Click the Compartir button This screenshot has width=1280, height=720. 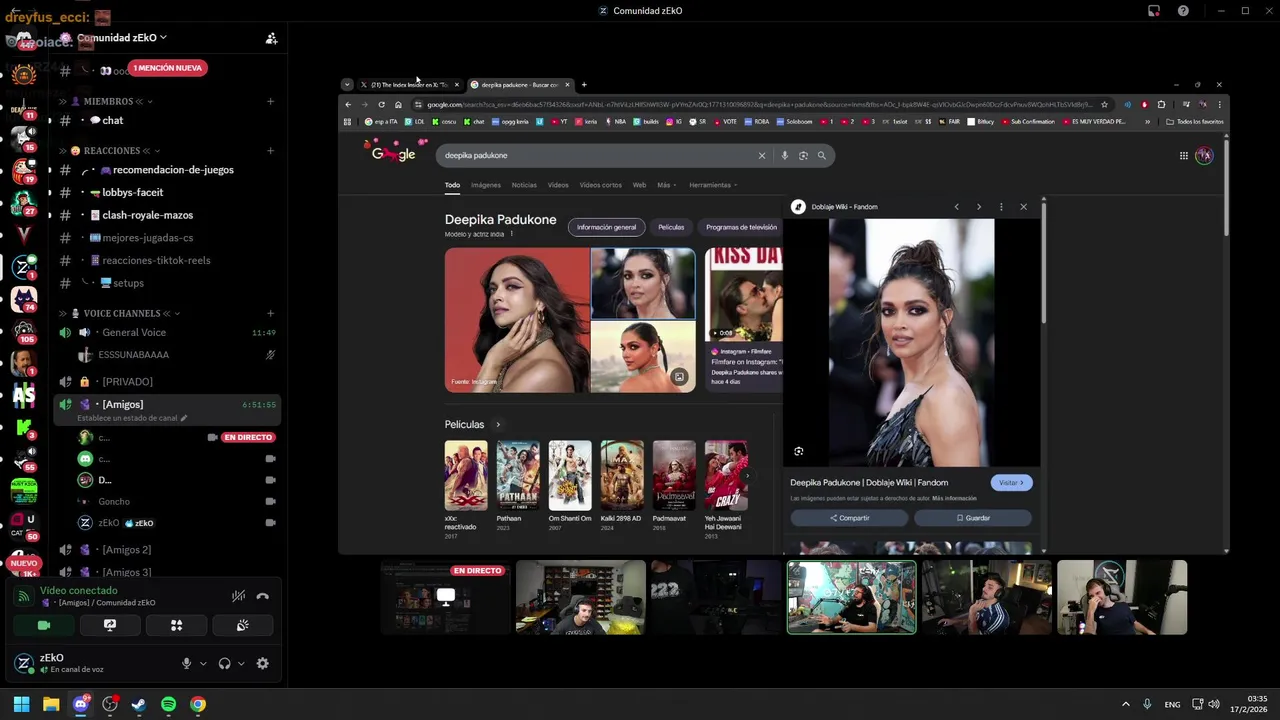tap(849, 518)
